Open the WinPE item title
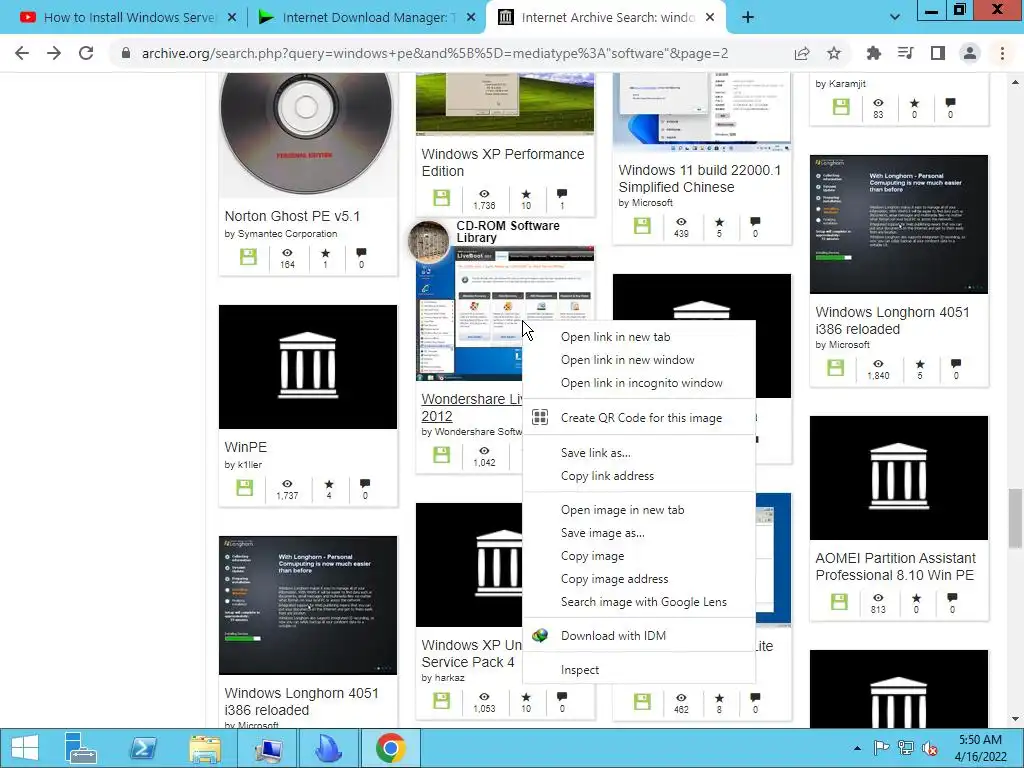Viewport: 1024px width, 768px height. click(x=246, y=447)
